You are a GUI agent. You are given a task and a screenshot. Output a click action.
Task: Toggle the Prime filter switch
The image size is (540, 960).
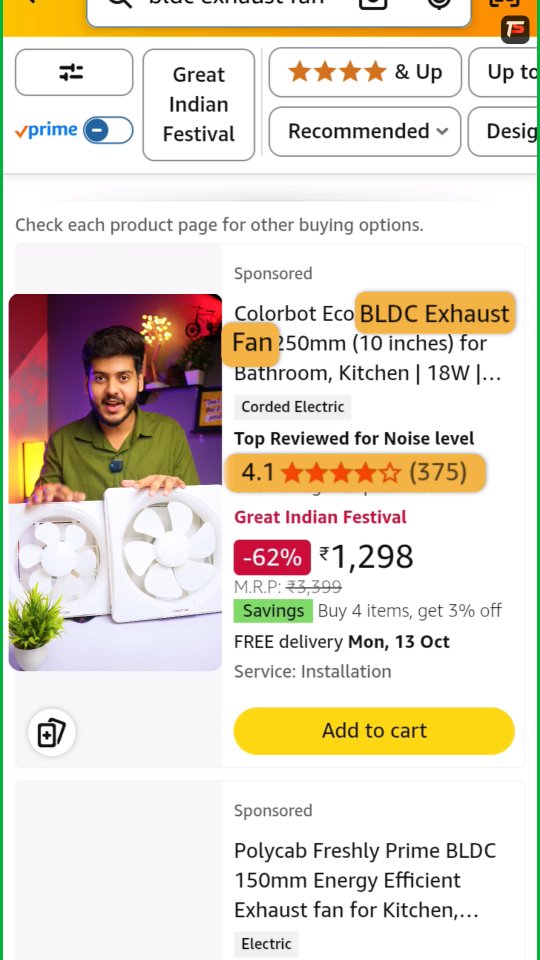click(x=108, y=130)
